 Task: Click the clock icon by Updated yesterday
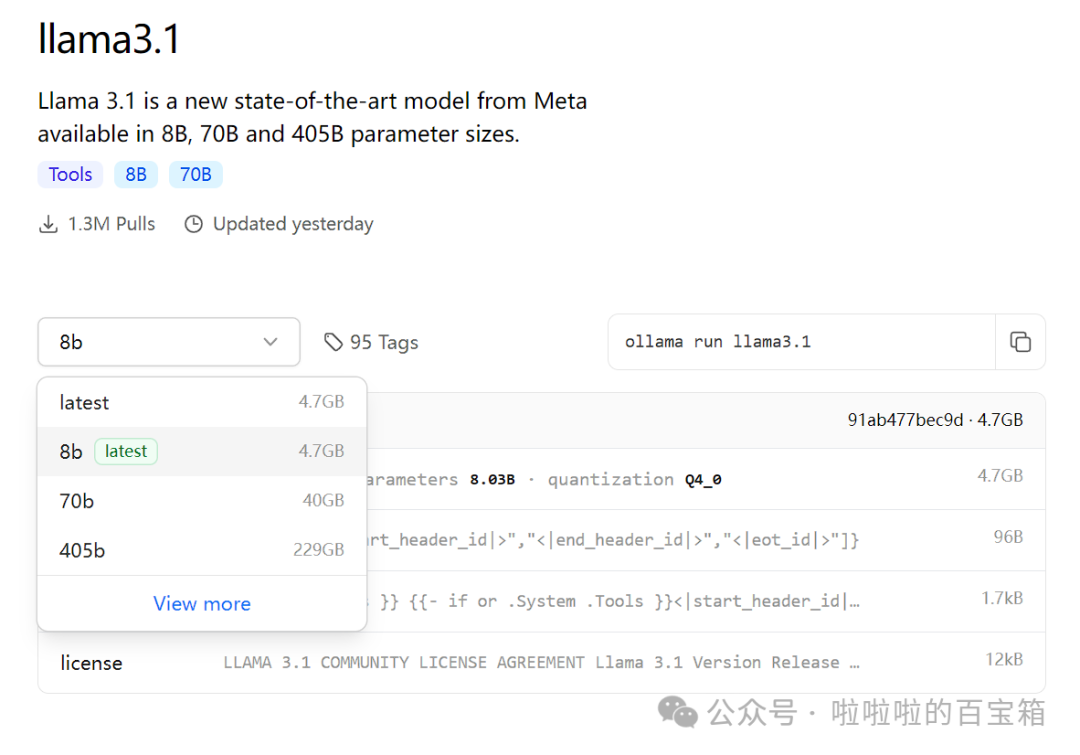pyautogui.click(x=193, y=224)
